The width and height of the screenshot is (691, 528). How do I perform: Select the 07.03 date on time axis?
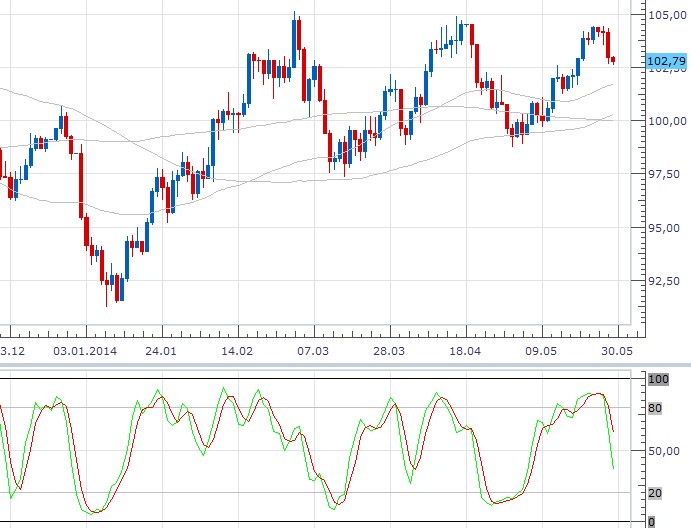[313, 353]
